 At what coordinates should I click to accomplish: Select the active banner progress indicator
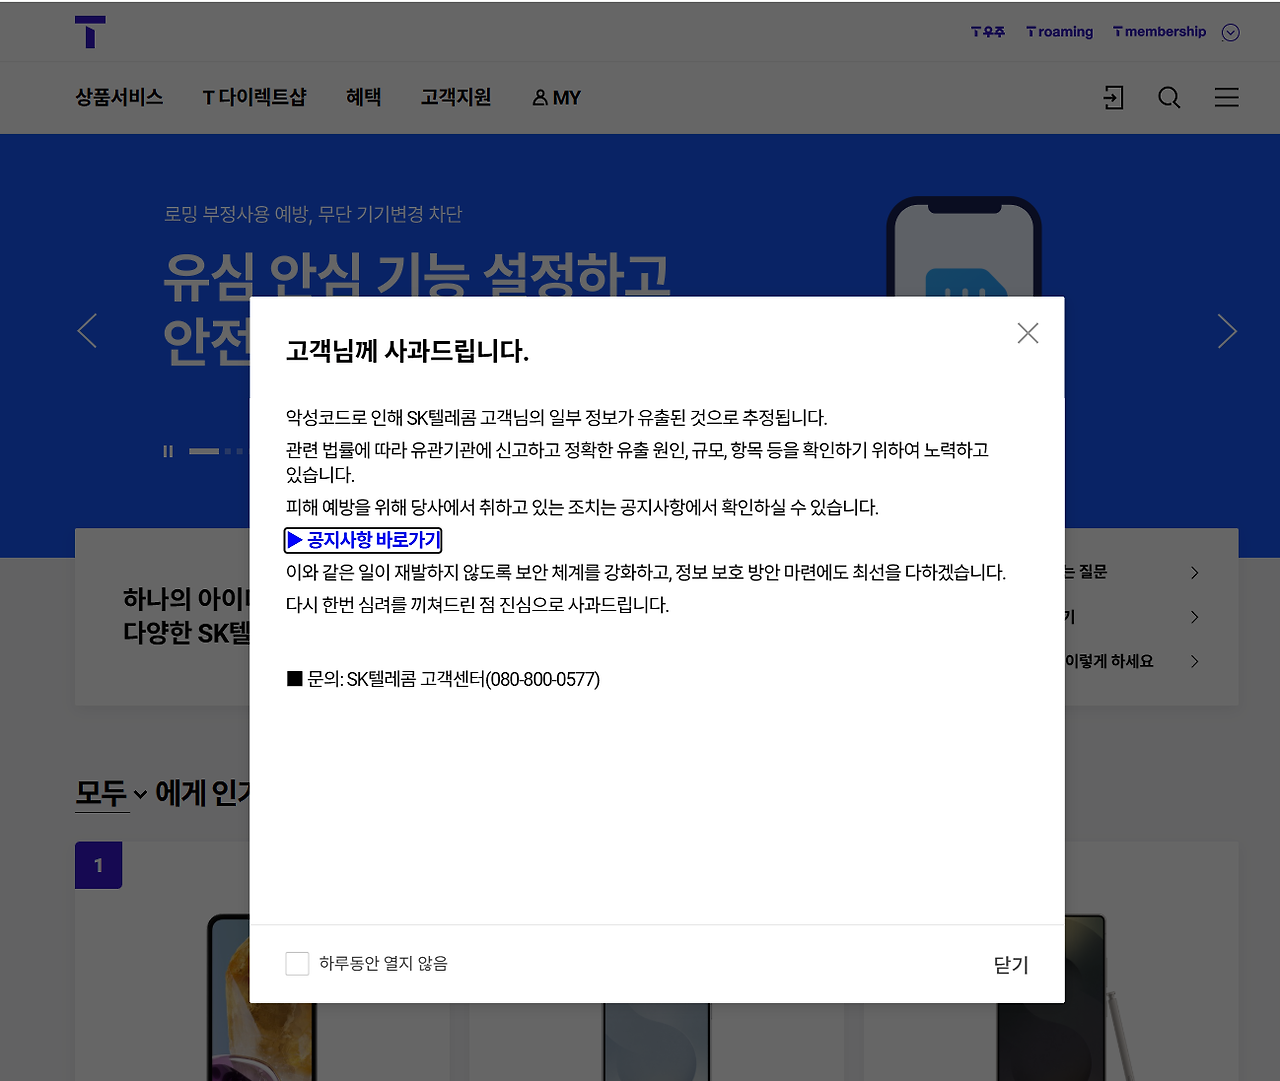pos(204,451)
